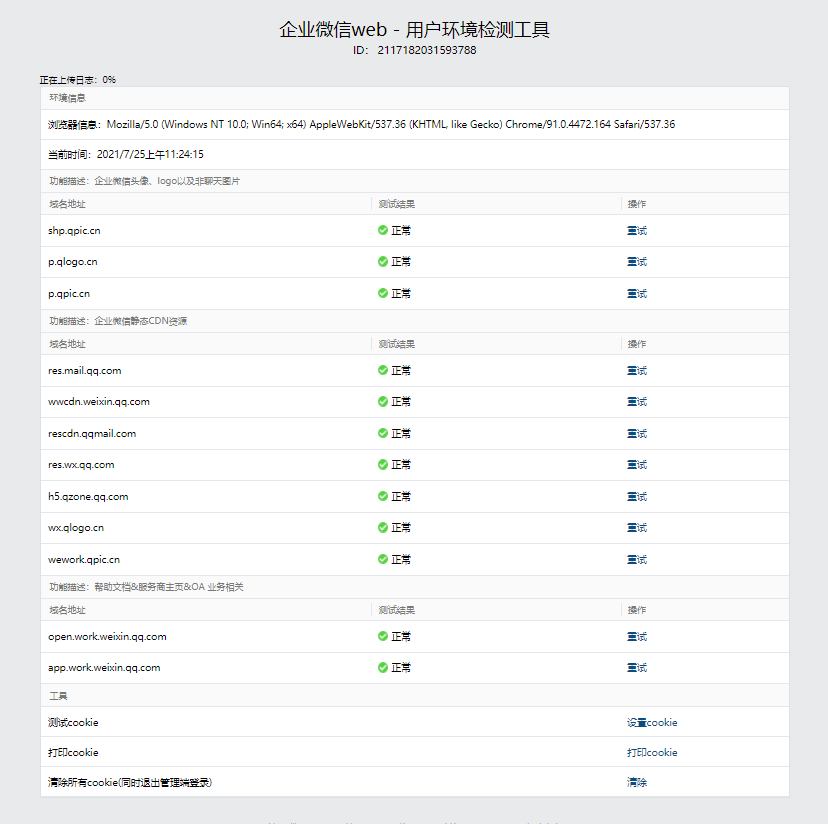Select the res.mail.qq.com domain text
Viewport: 828px width, 824px height.
(84, 371)
